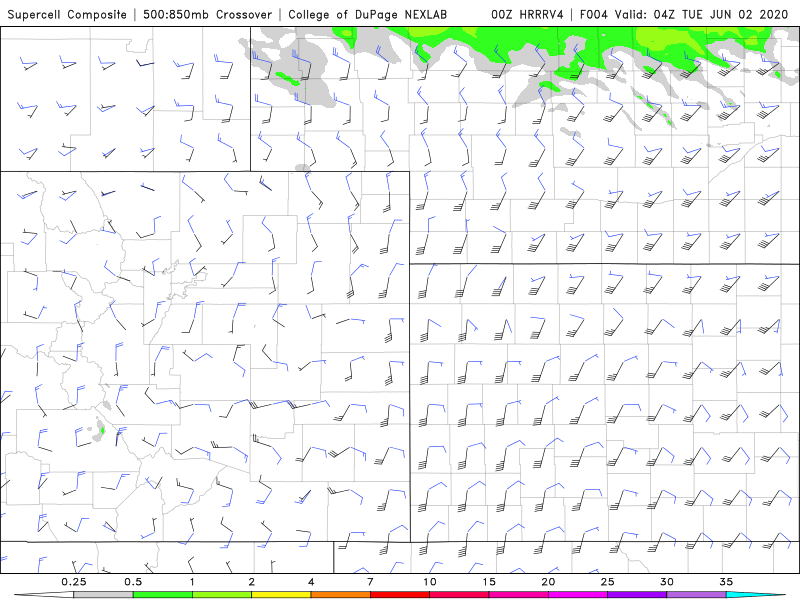Click the "4" legend value
800x600 pixels.
[x=311, y=582]
